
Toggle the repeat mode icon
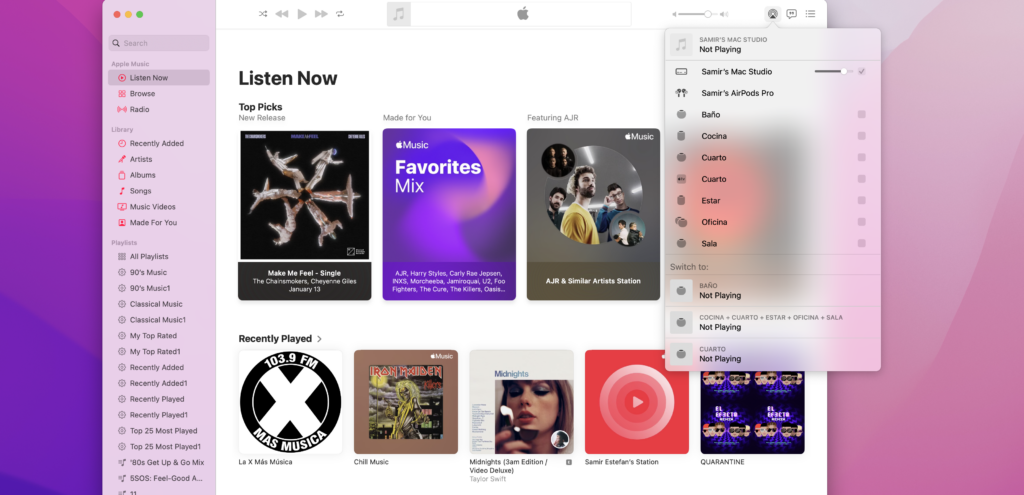340,14
